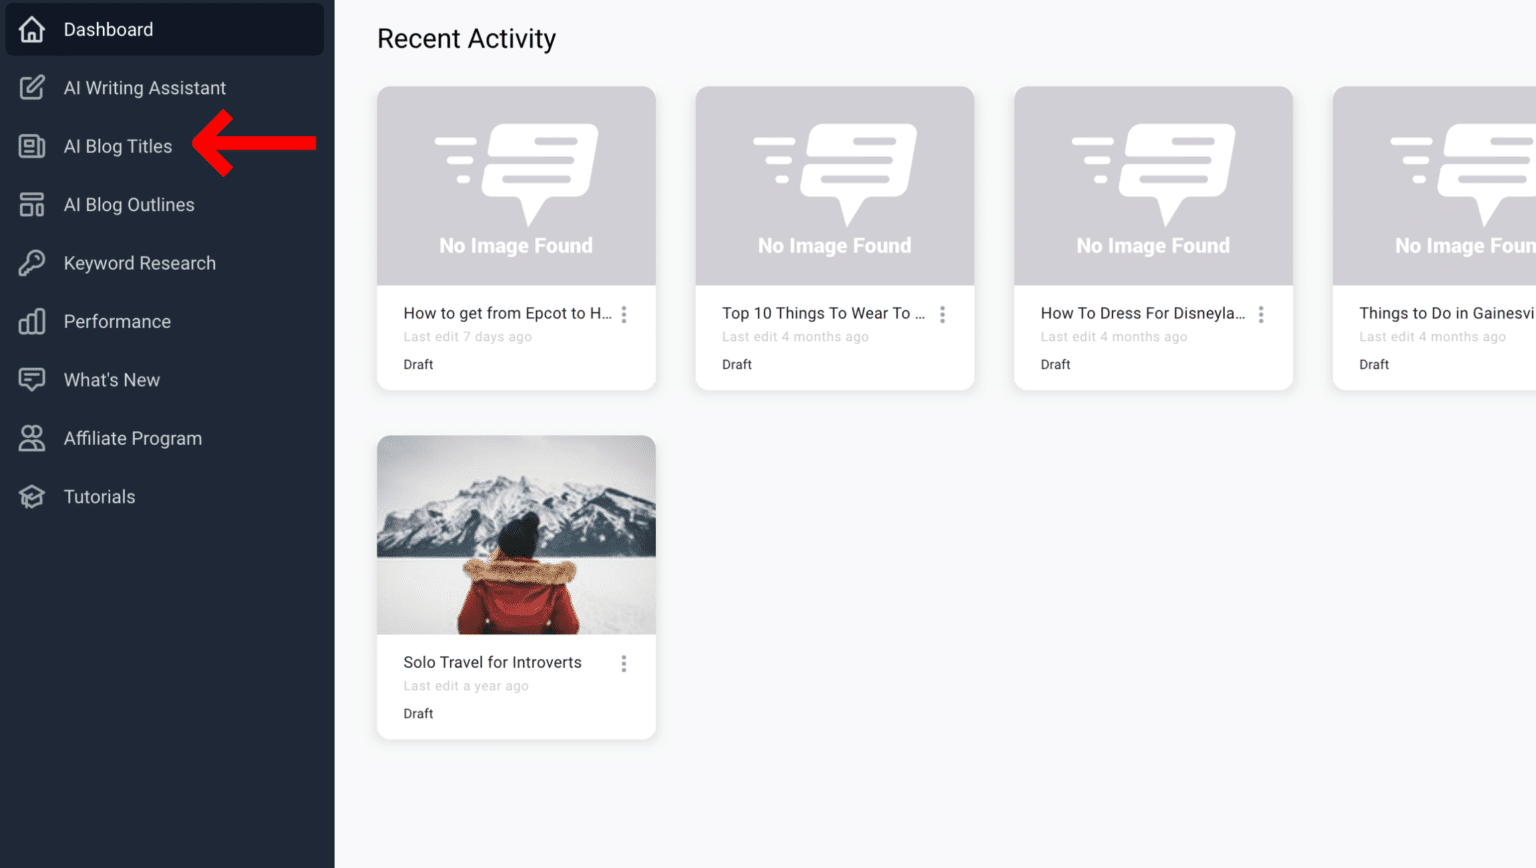Expand options for Disneyland dress draft

(1261, 314)
